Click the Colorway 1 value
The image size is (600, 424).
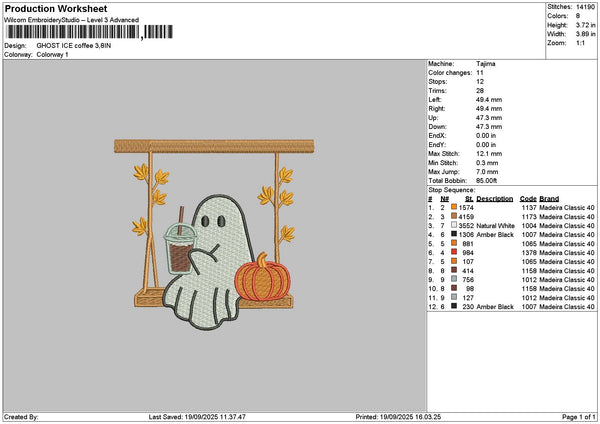click(54, 54)
